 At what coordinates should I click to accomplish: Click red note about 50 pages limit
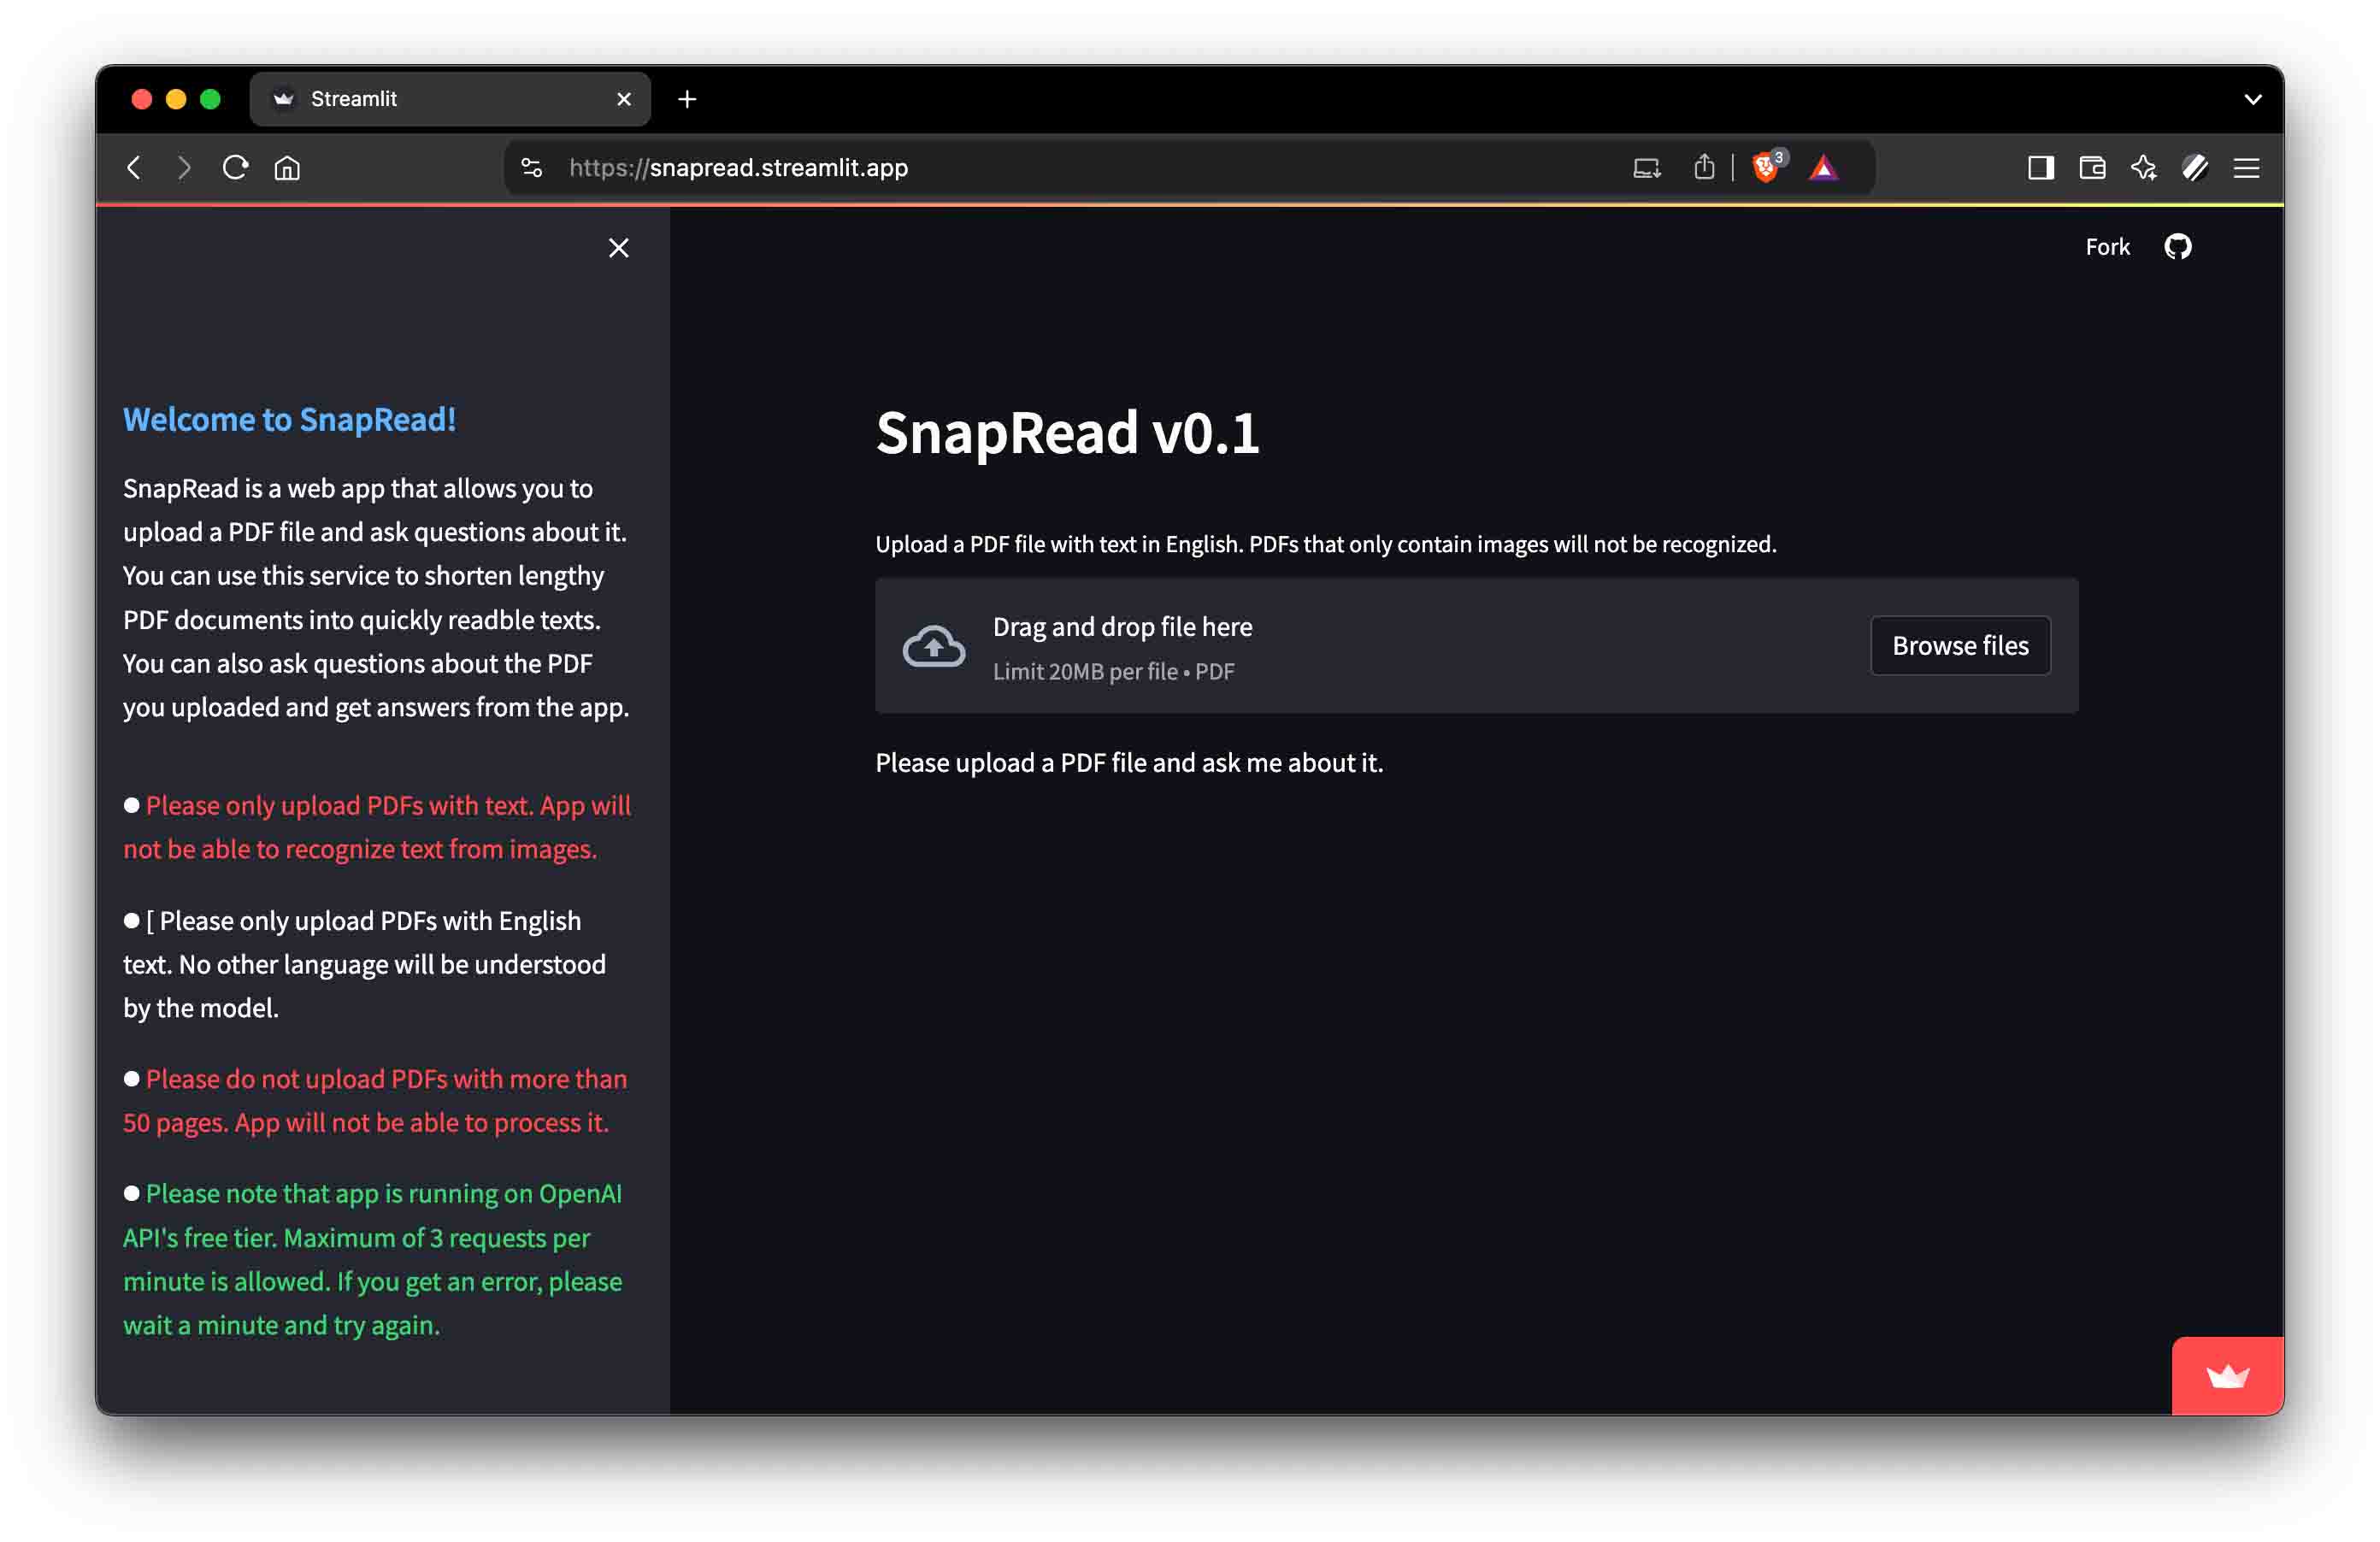pos(375,1101)
